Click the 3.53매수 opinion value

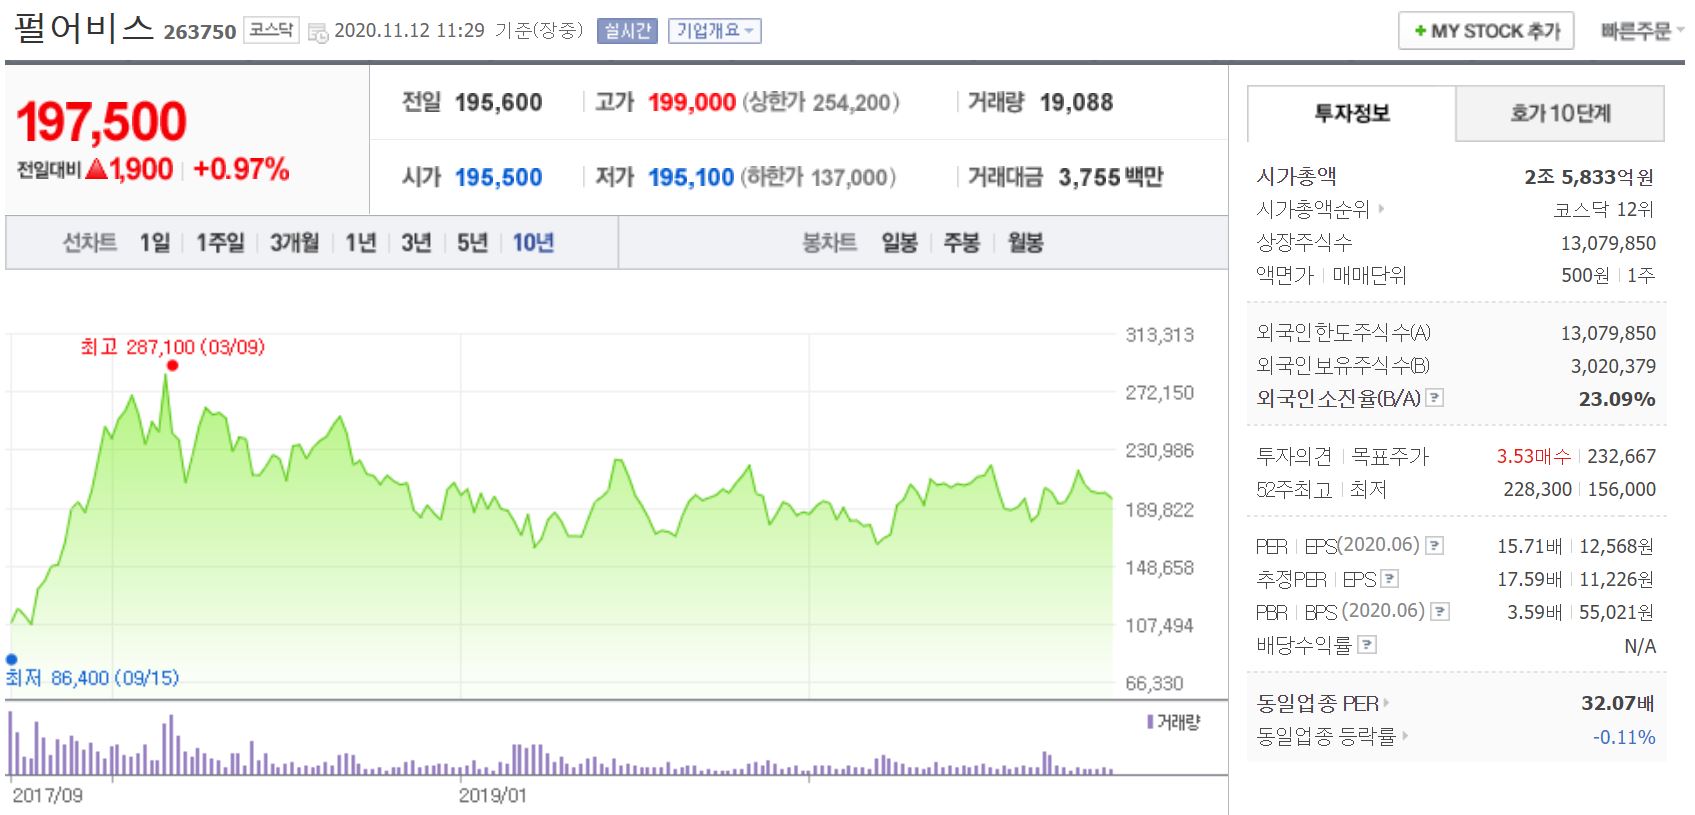click(x=1533, y=456)
